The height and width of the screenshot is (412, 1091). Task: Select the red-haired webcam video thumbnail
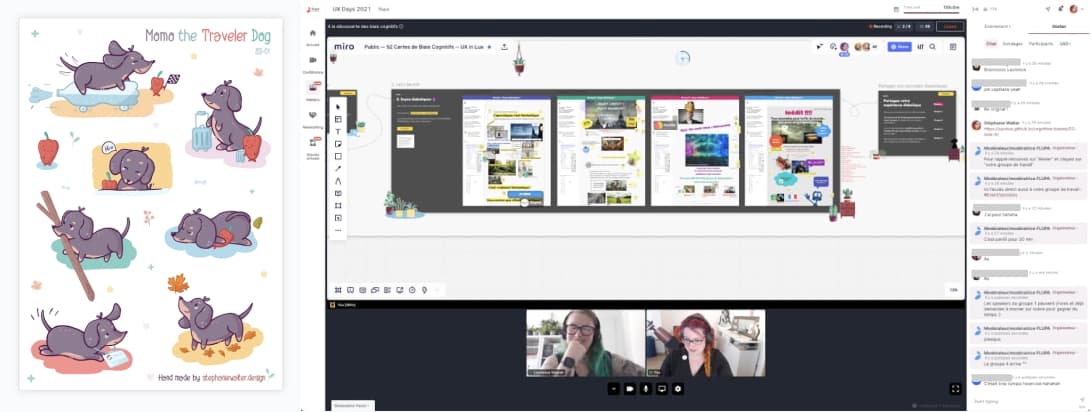706,343
